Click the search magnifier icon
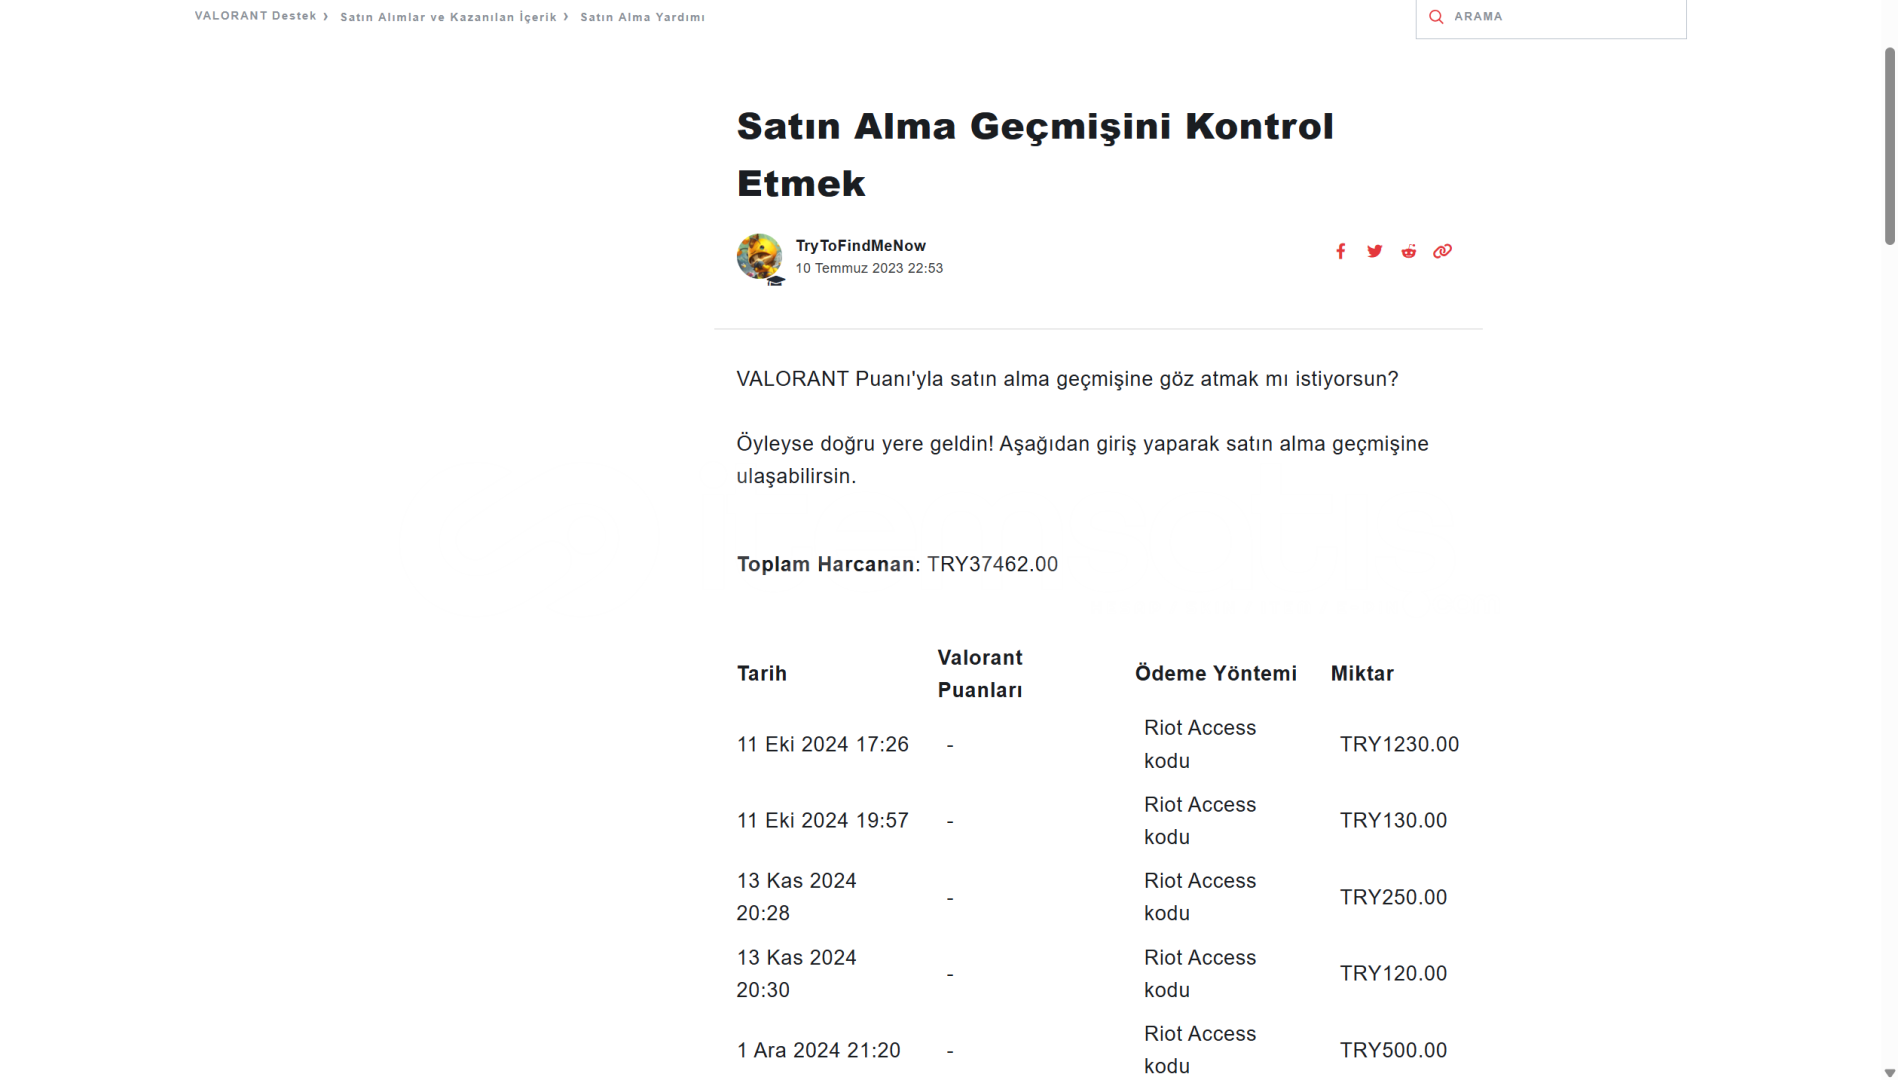This screenshot has height=1080, width=1898. click(1436, 17)
